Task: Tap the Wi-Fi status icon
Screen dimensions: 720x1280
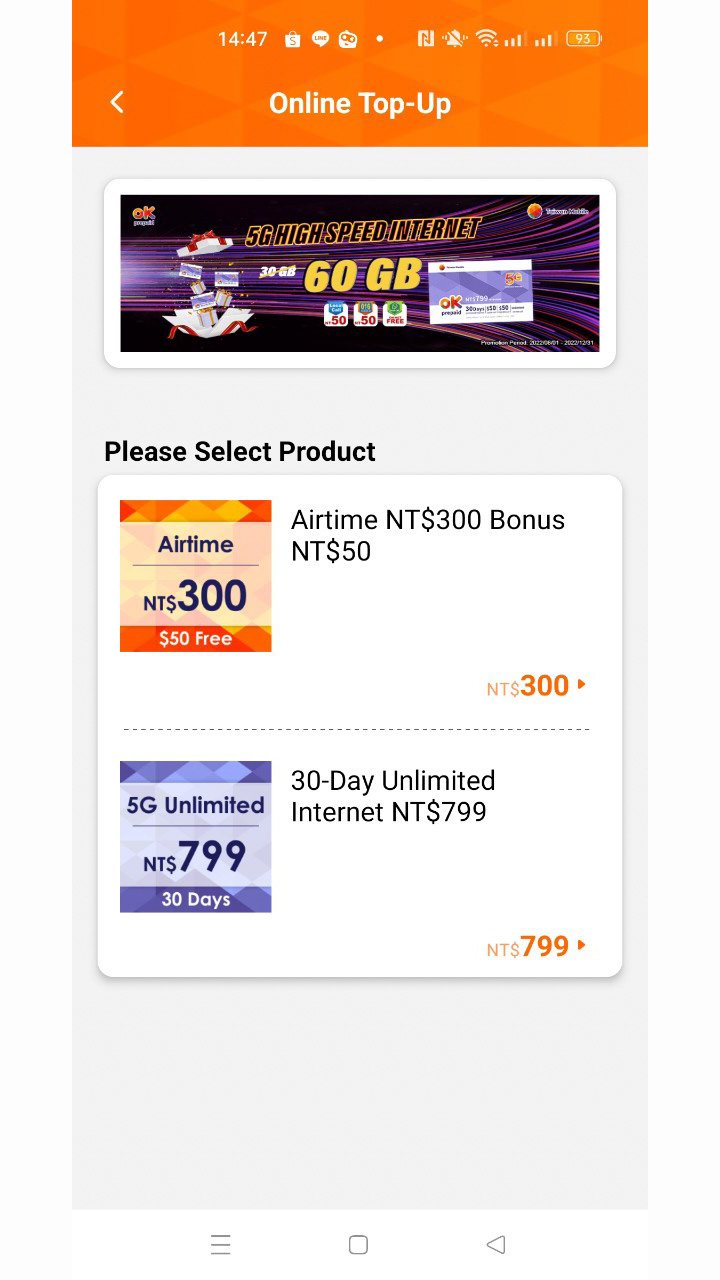Action: (487, 39)
